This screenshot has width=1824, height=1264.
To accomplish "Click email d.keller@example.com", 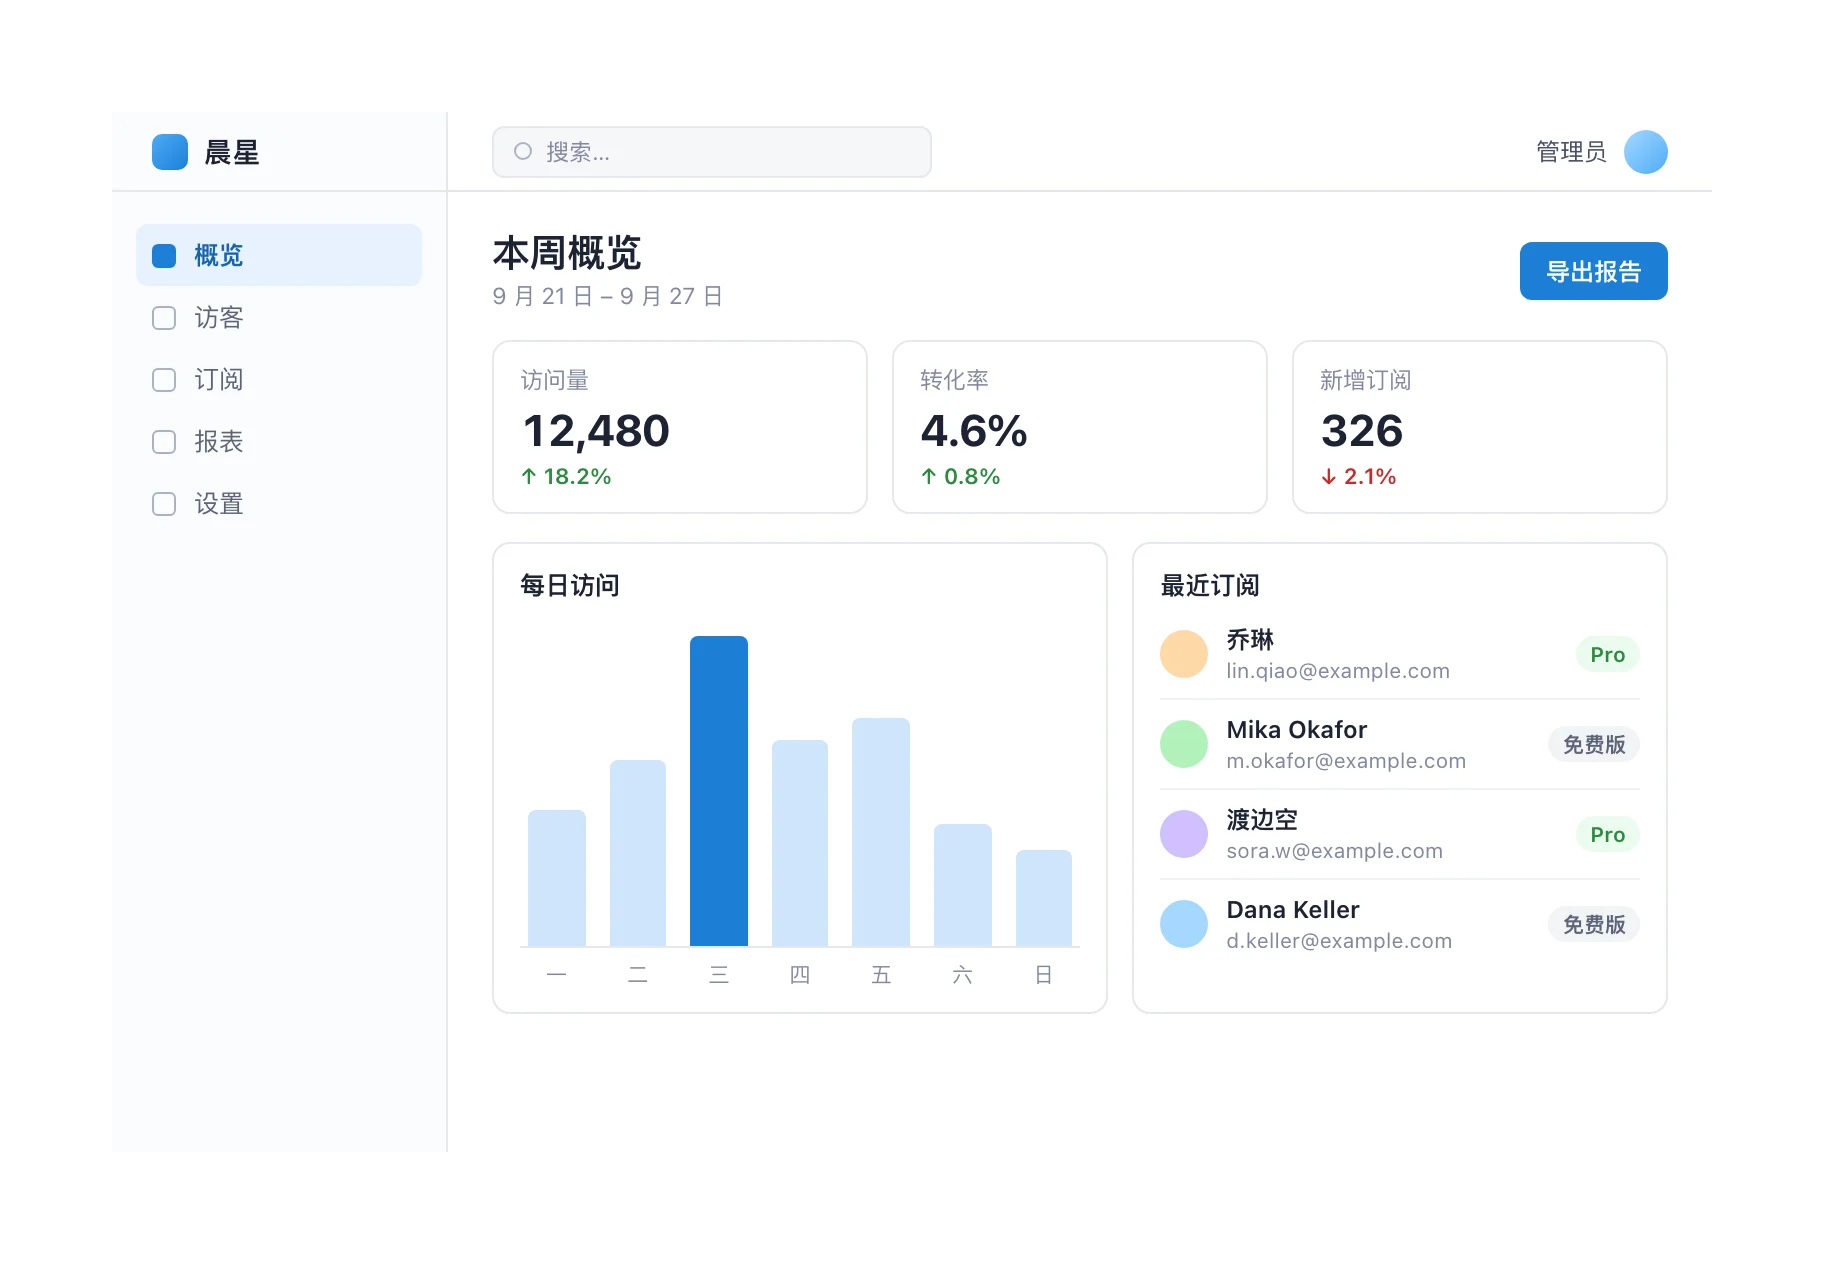I will [x=1339, y=941].
